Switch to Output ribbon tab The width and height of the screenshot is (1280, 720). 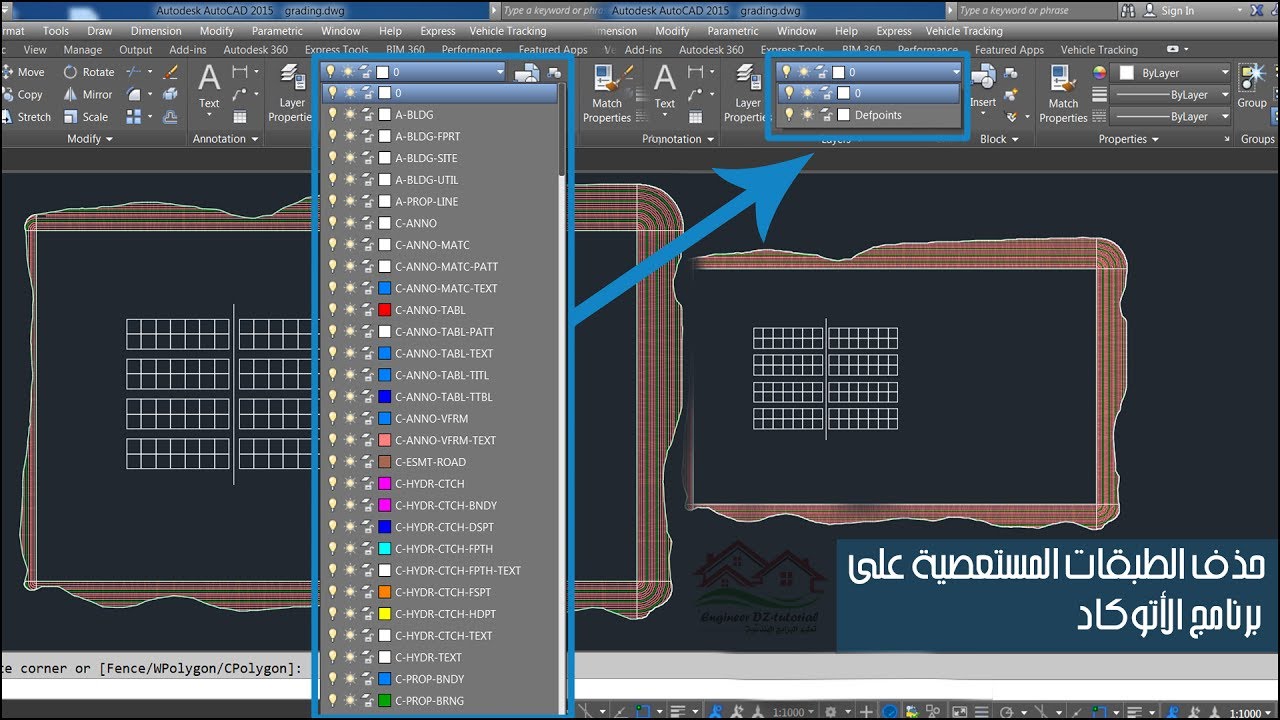pyautogui.click(x=136, y=50)
